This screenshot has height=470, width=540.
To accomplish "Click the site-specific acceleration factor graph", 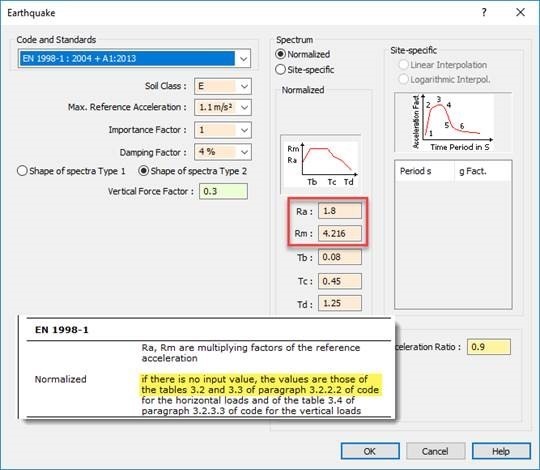I will [453, 122].
